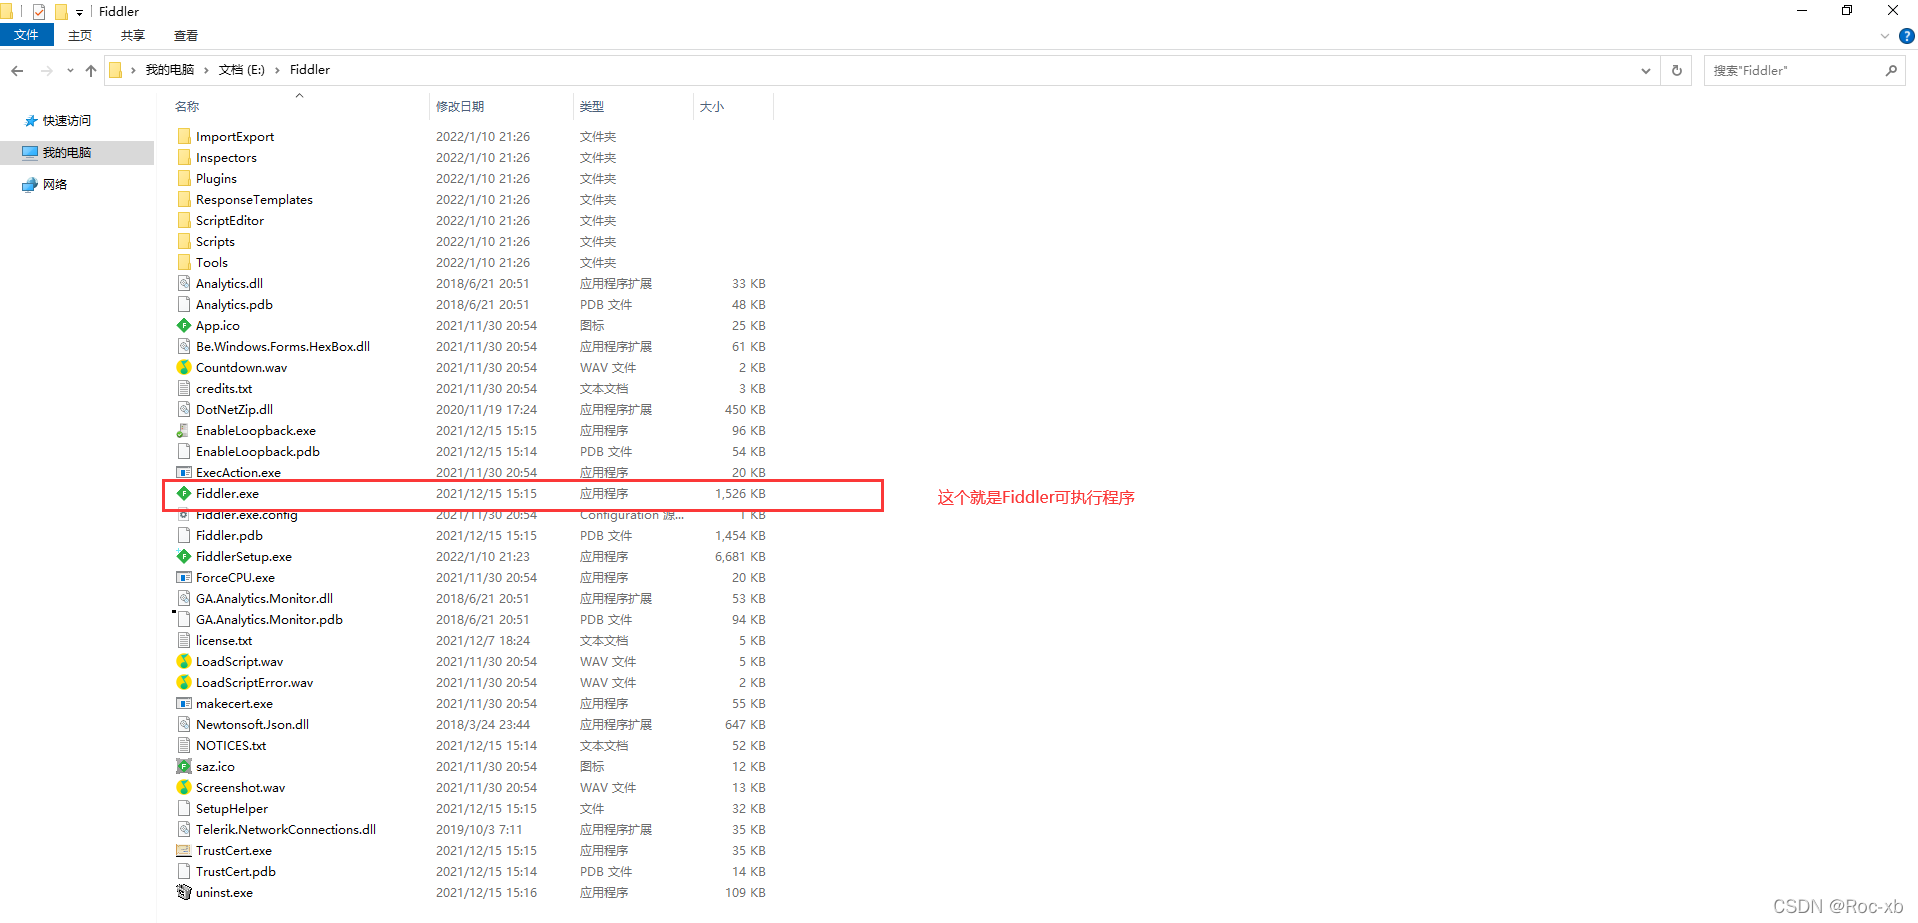Screen dimensions: 1918x923
Task: Click the LoadScript.wav icon
Action: [184, 661]
